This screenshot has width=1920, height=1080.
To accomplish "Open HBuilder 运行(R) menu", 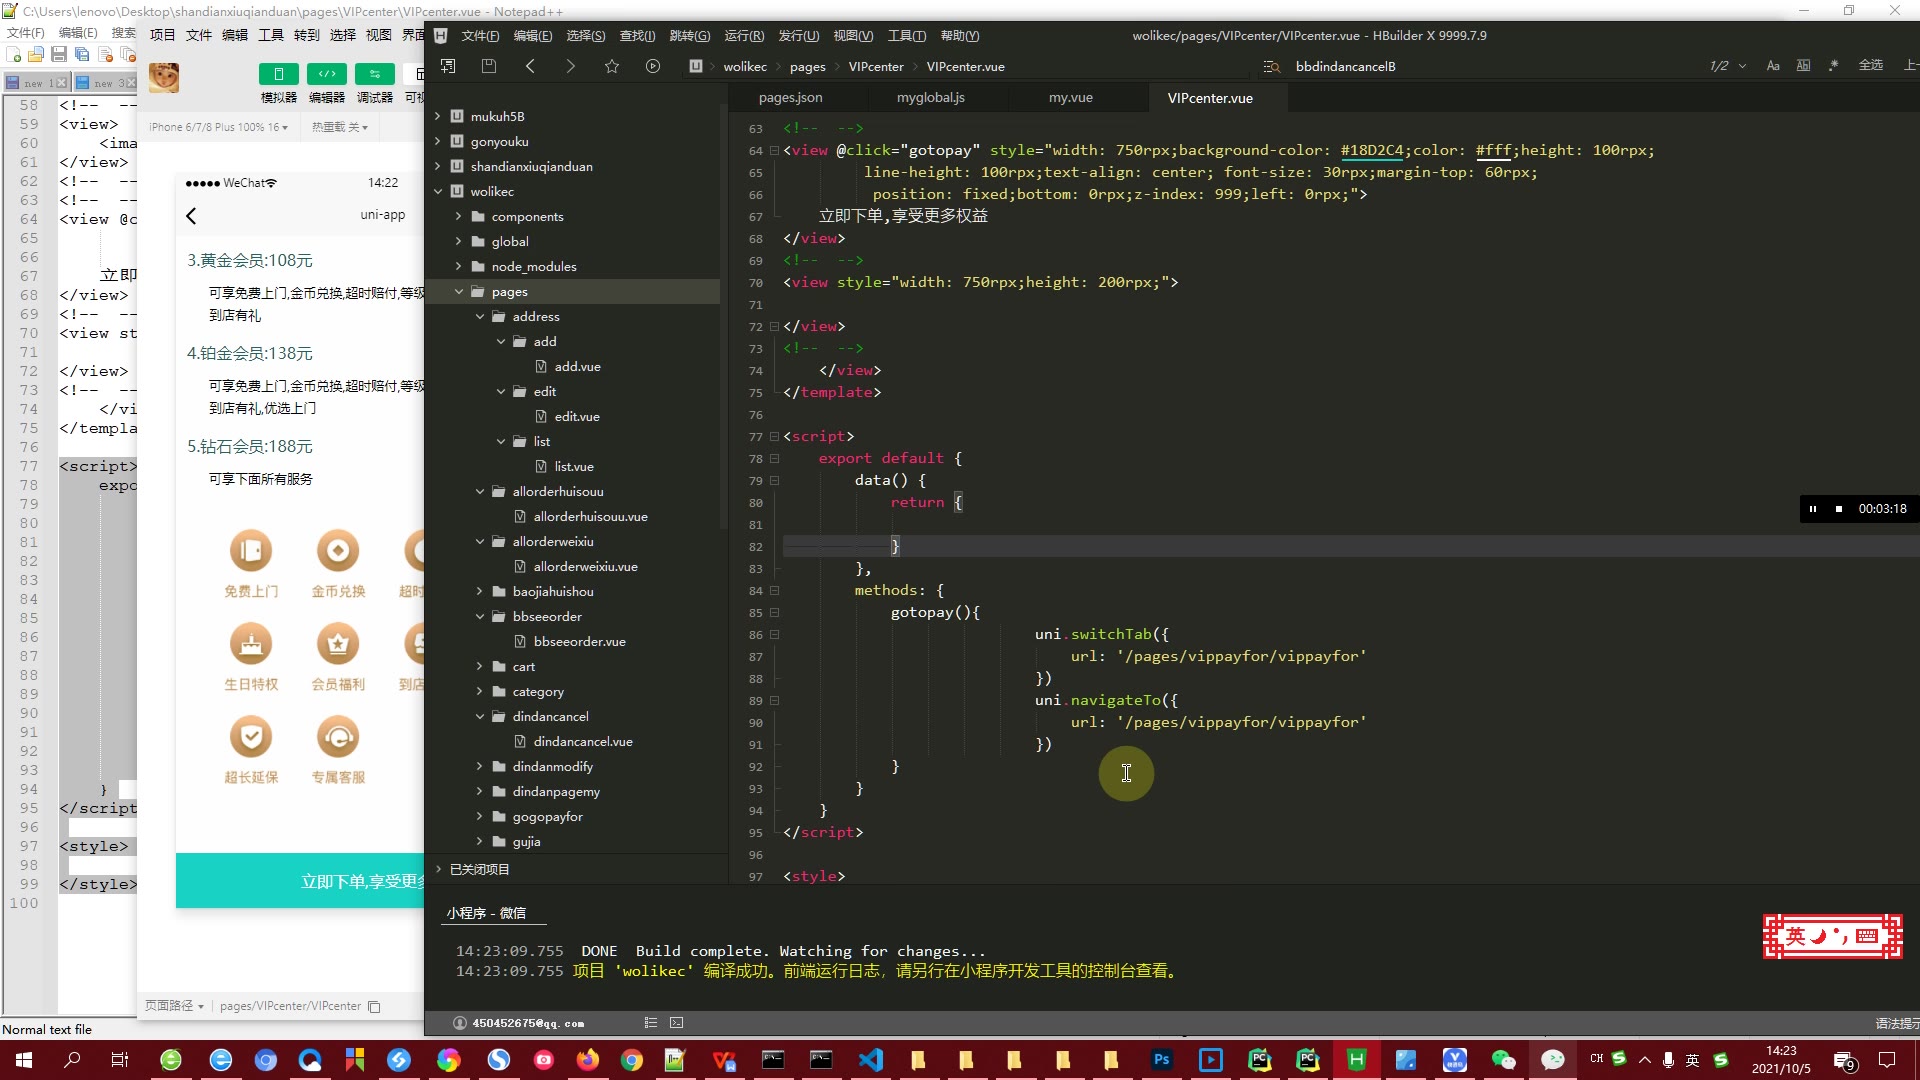I will (x=744, y=36).
